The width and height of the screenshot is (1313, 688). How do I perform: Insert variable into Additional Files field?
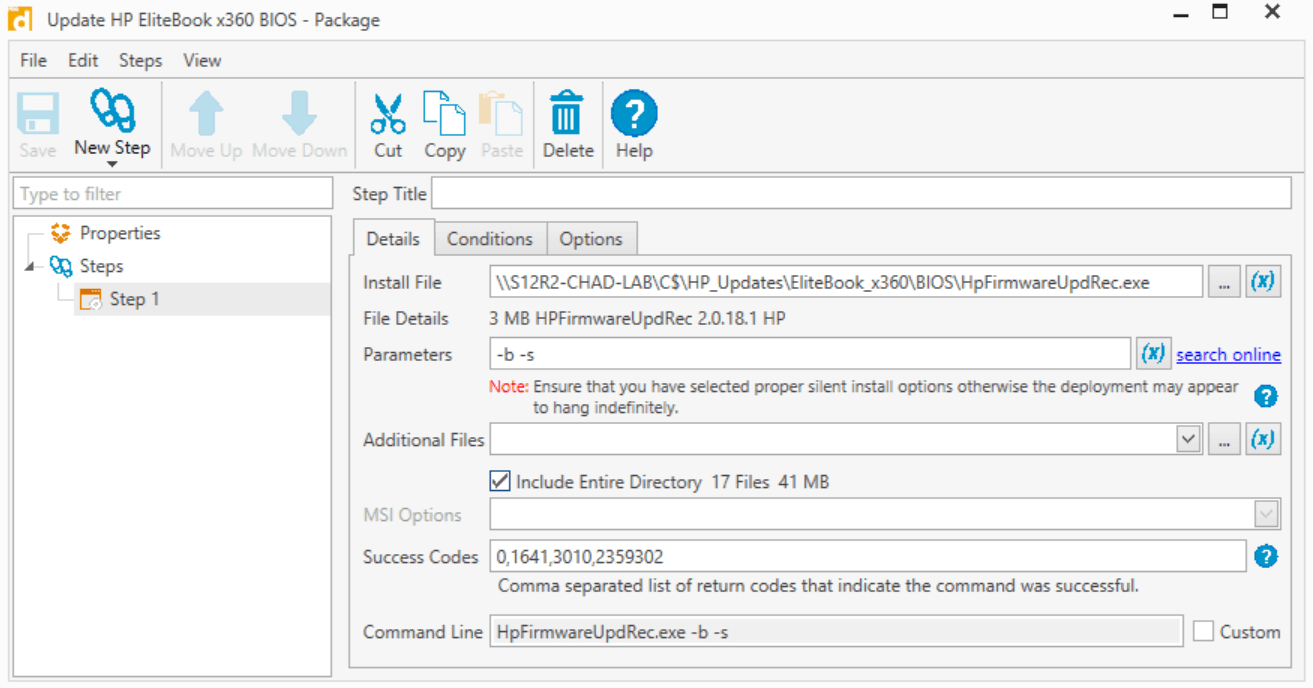point(1263,439)
